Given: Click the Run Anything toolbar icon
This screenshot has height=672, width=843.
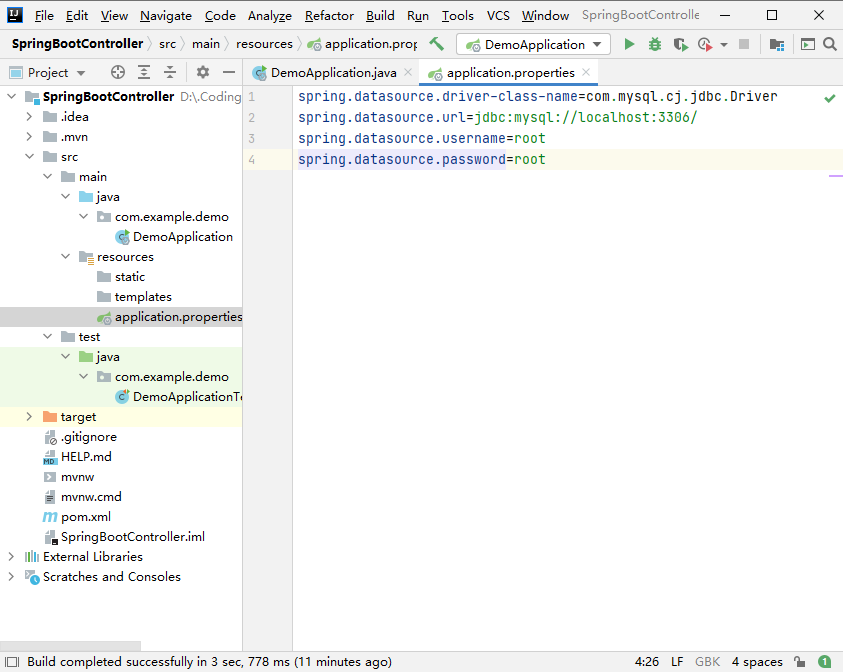Looking at the screenshot, I should pyautogui.click(x=808, y=44).
